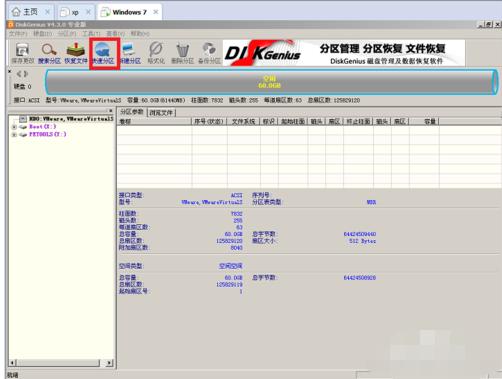Expand the Boot (X:) tree node

pos(14,127)
